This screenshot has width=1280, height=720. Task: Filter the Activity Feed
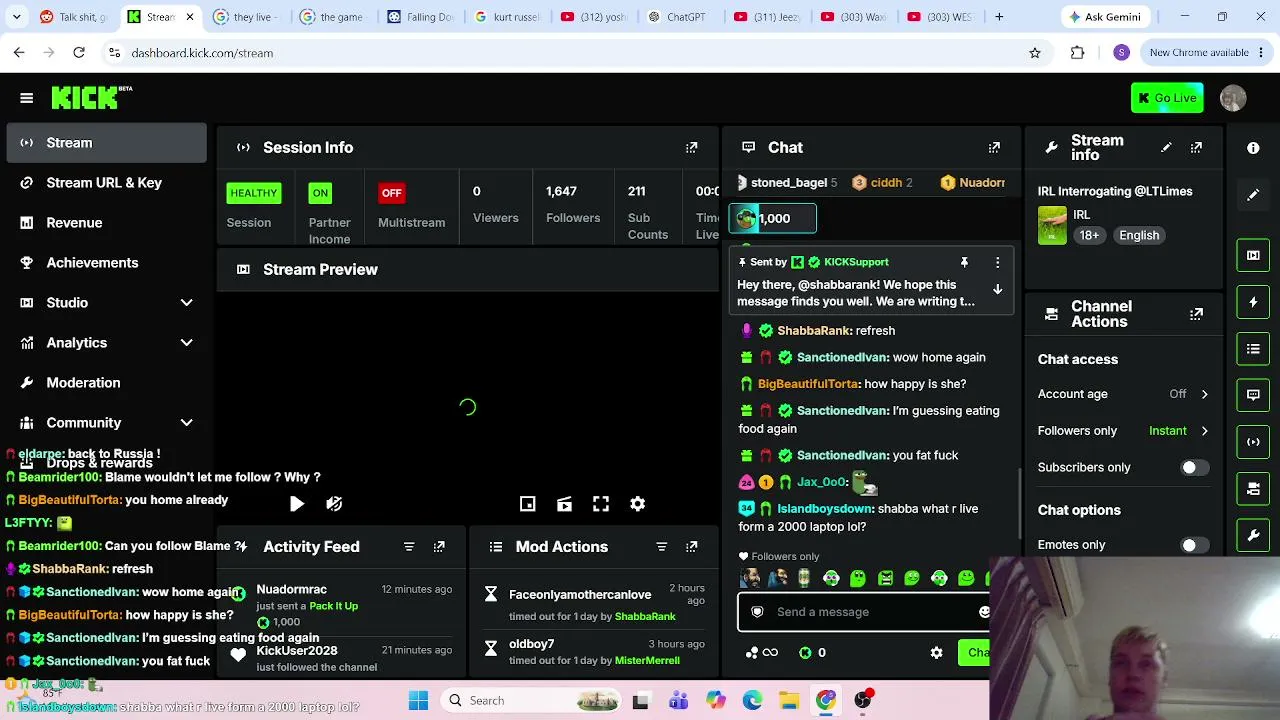[x=409, y=547]
